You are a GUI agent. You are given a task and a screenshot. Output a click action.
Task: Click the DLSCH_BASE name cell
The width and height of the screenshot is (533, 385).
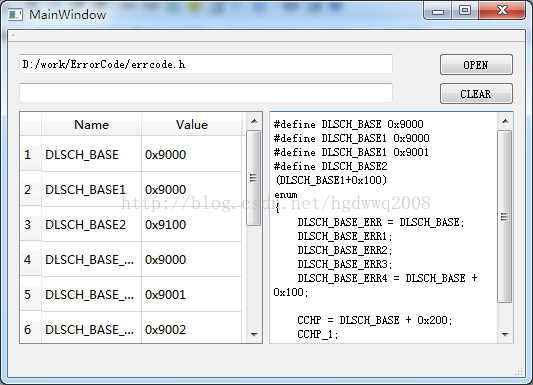[x=91, y=155]
